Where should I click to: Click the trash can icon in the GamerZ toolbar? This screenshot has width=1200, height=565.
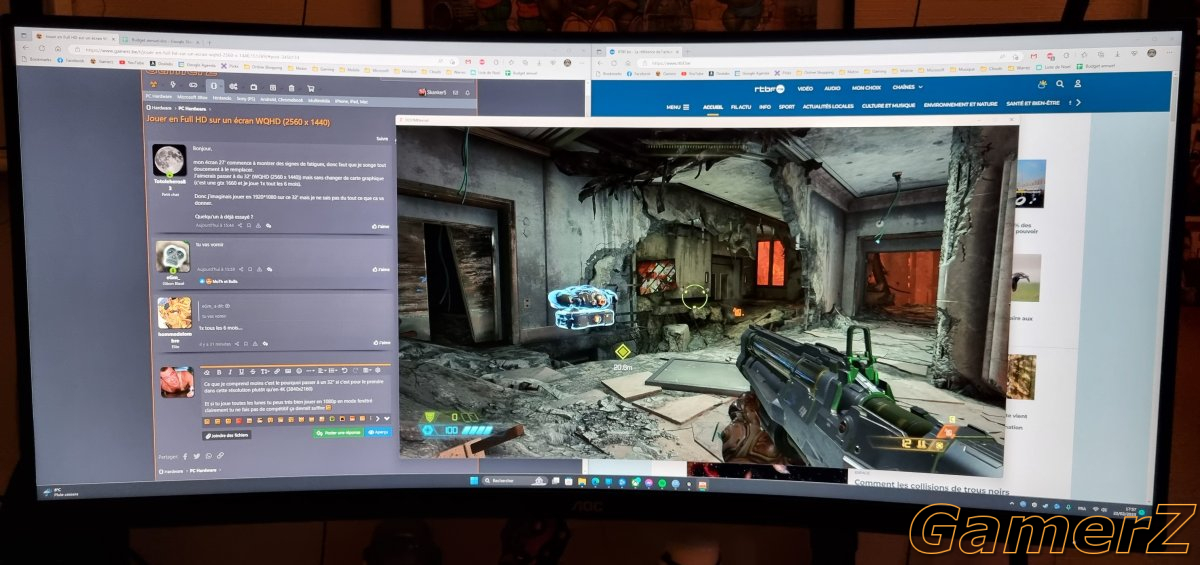[292, 87]
